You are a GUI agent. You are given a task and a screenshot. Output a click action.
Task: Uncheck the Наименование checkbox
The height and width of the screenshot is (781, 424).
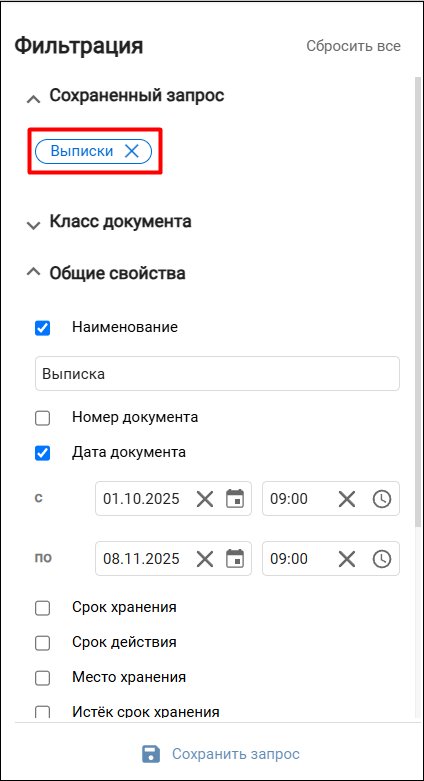(42, 328)
